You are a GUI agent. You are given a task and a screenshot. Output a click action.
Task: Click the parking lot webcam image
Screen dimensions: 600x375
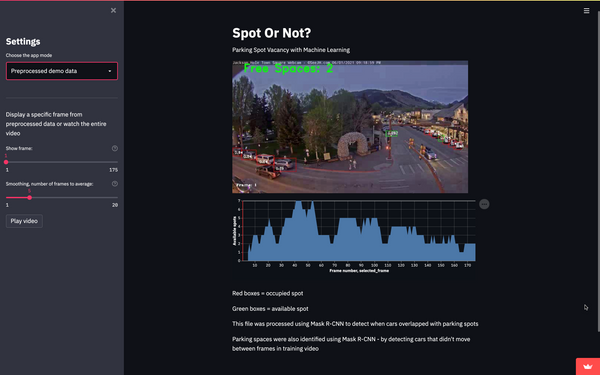350,127
